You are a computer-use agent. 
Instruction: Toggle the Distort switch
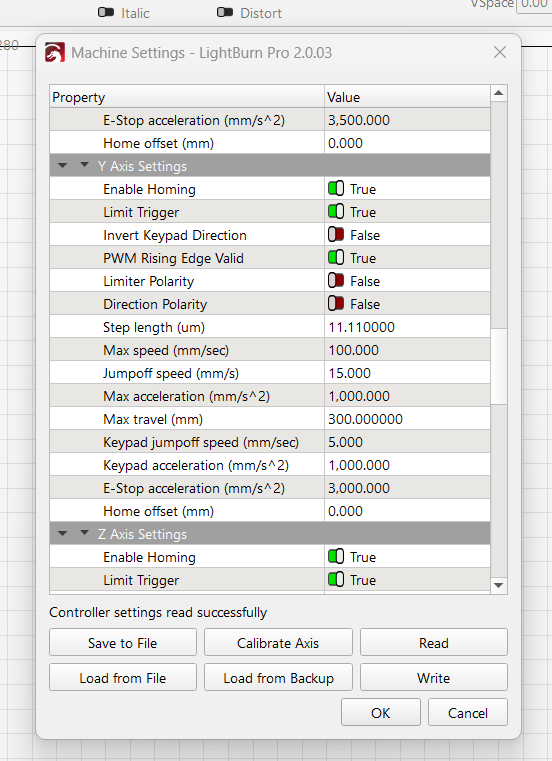pyautogui.click(x=225, y=13)
